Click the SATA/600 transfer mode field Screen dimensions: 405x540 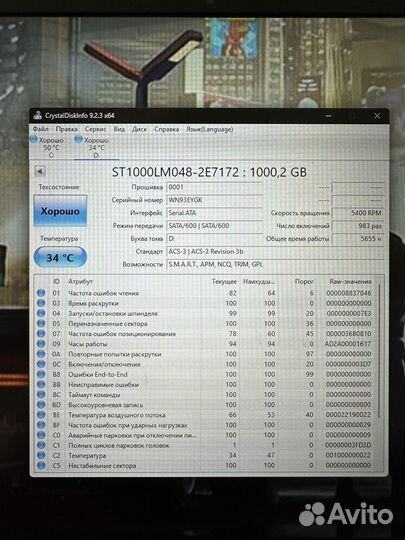click(x=214, y=226)
